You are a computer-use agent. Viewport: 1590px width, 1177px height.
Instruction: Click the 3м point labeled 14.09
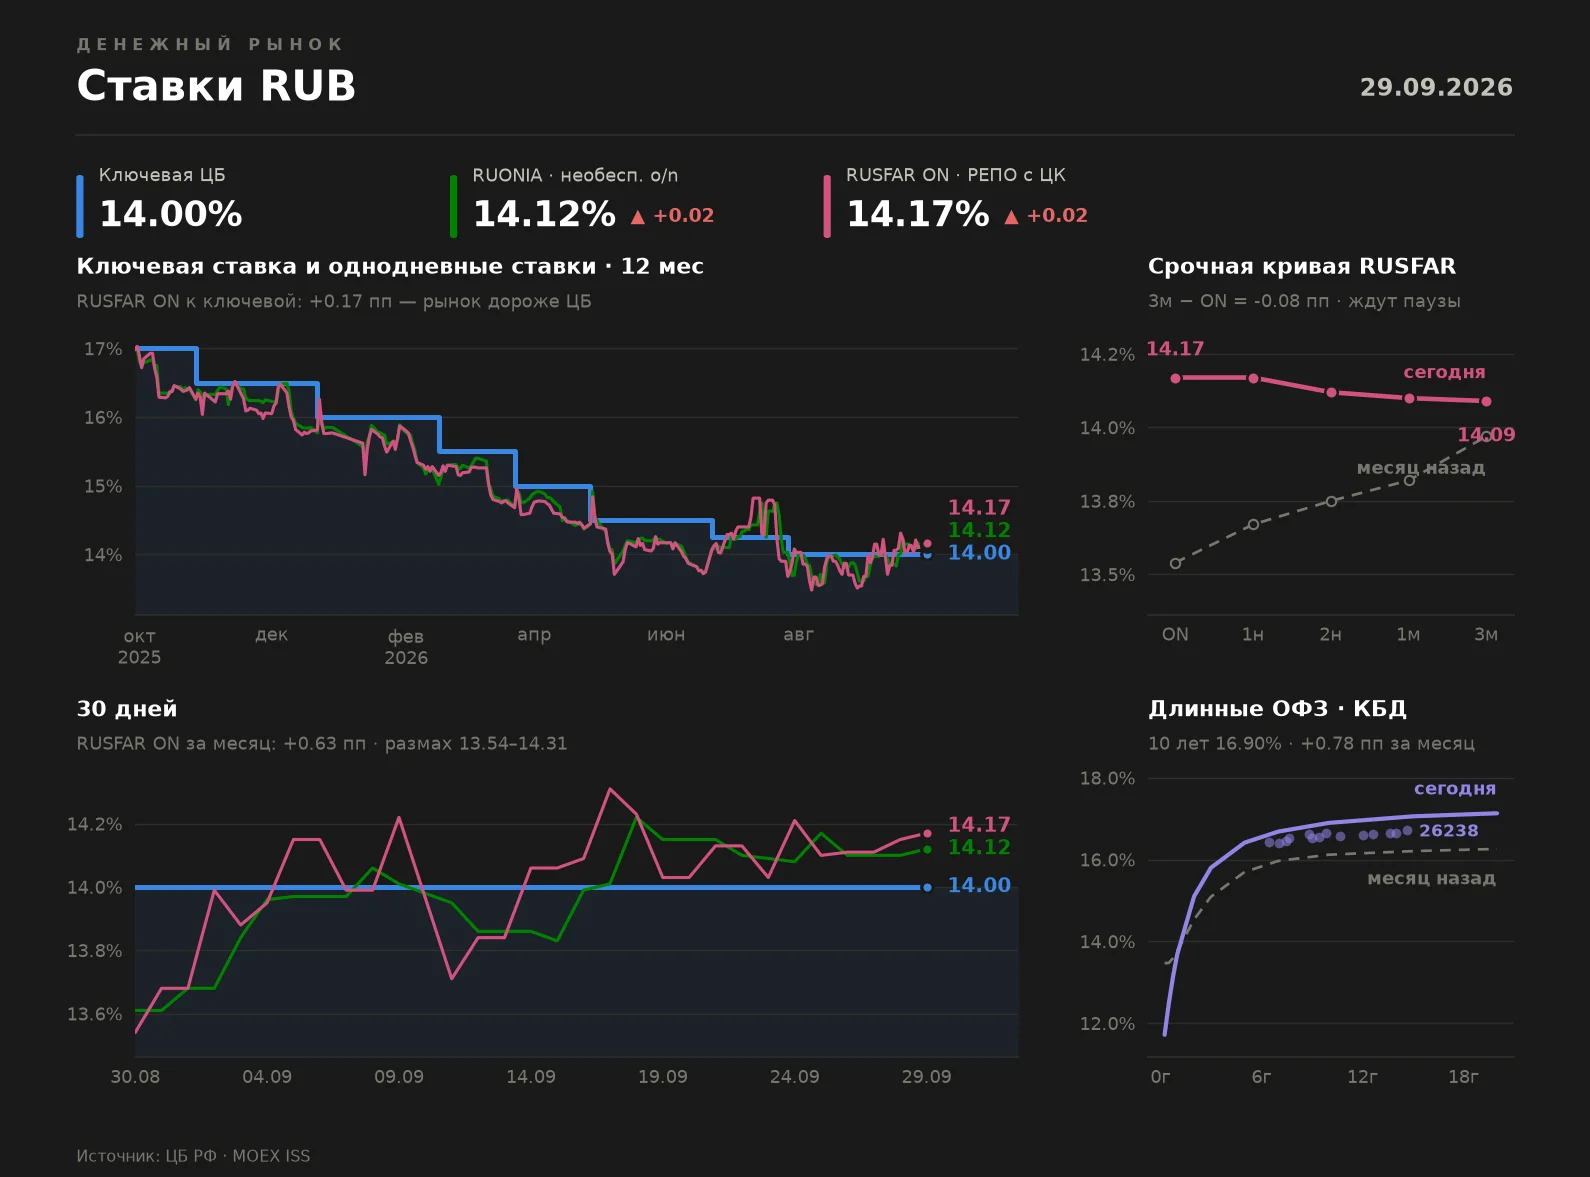tap(1486, 401)
